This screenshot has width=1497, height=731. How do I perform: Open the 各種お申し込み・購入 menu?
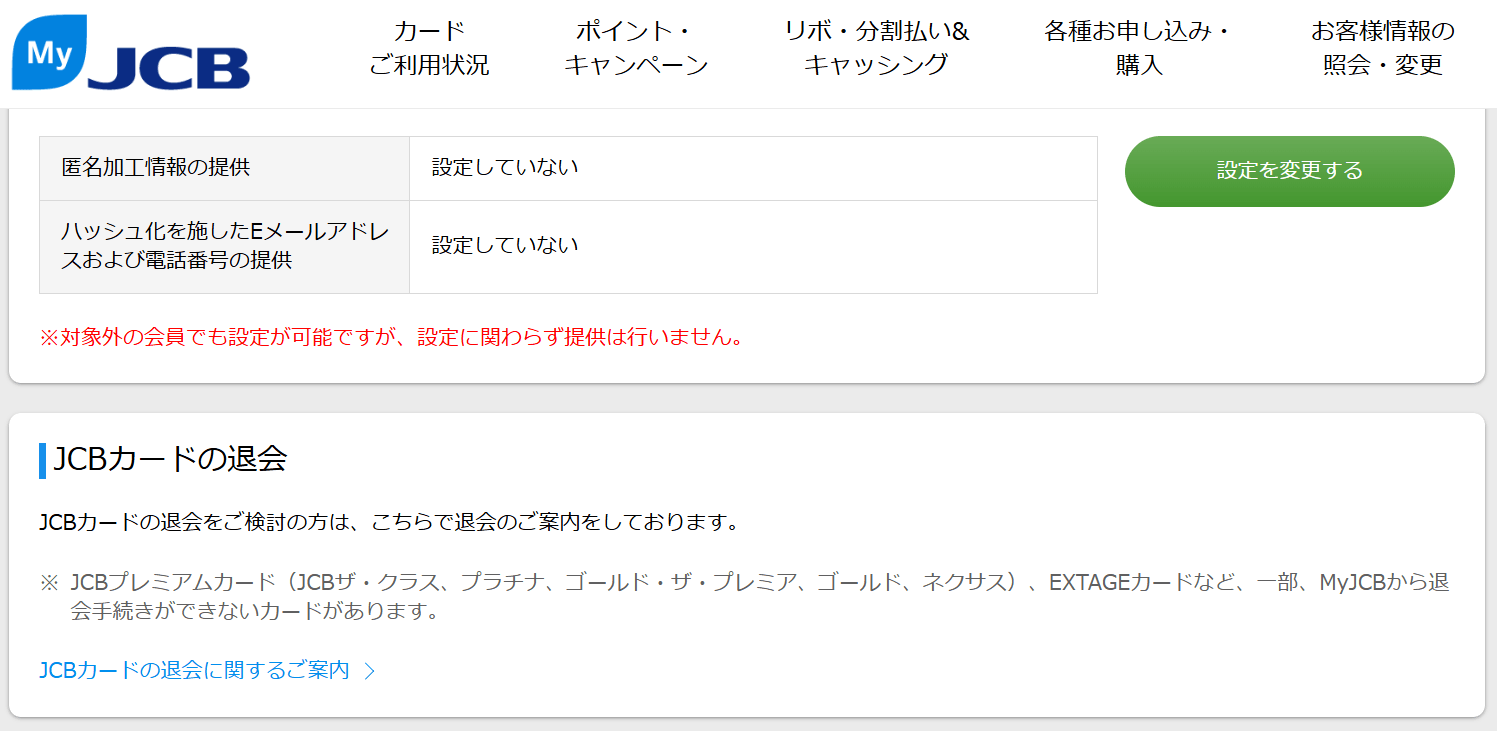(x=1140, y=48)
